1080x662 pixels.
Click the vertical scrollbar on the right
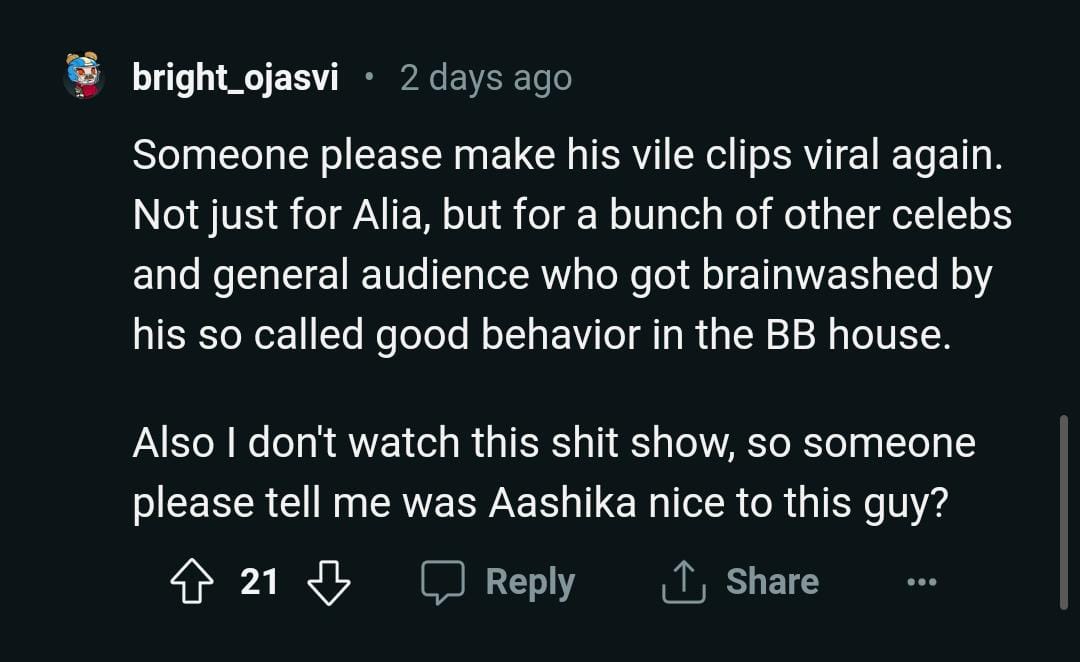point(1062,510)
